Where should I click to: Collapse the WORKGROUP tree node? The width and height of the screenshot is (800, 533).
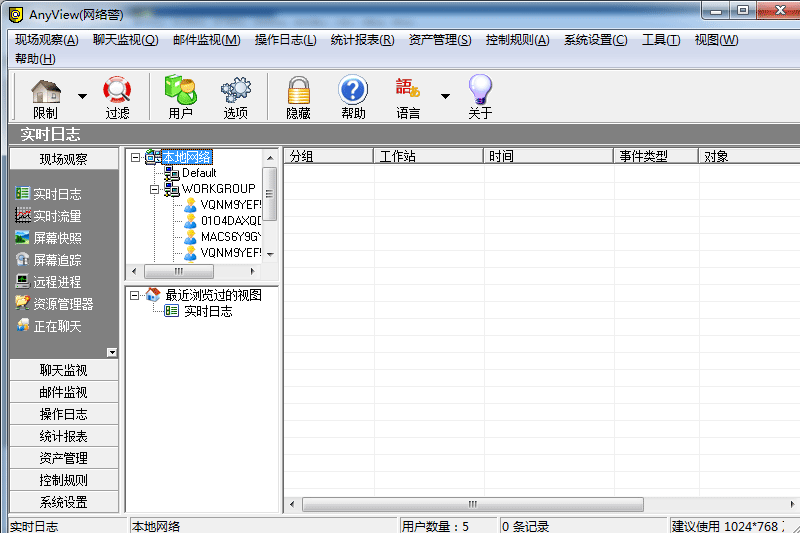(154, 189)
